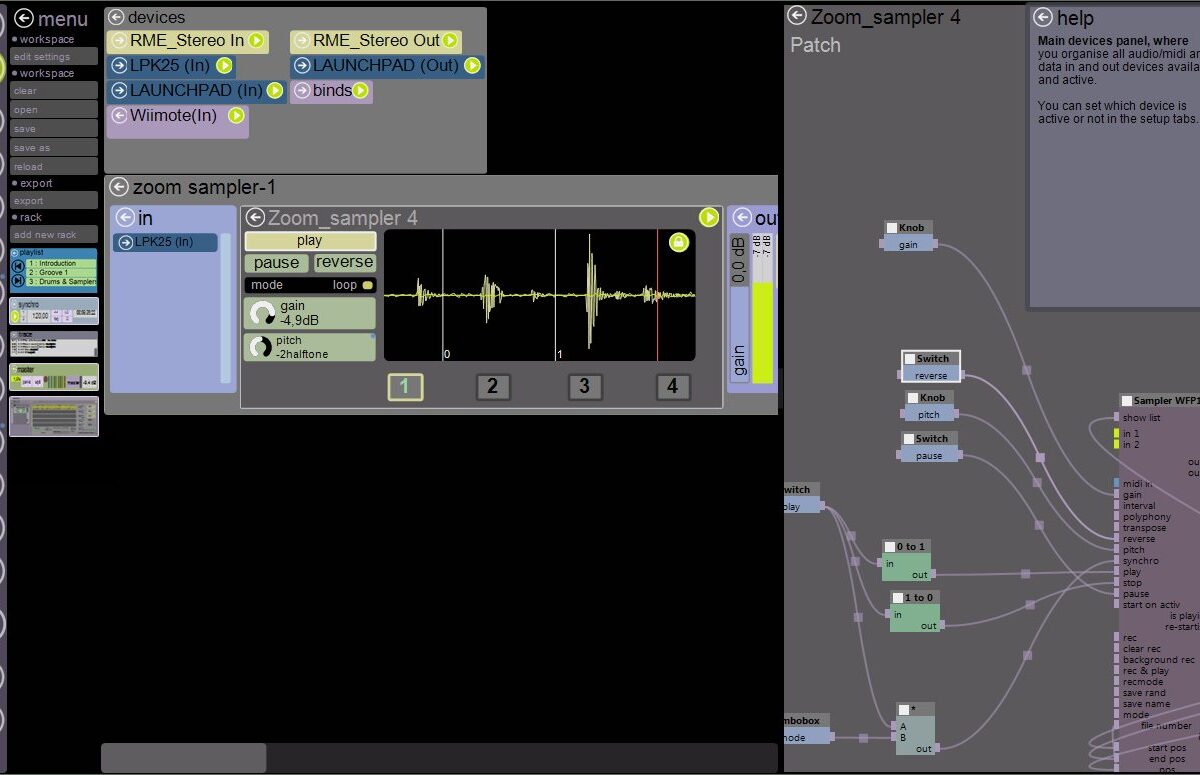The width and height of the screenshot is (1200, 775).
Task: Click the devices panel back arrow icon
Action: [x=116, y=17]
